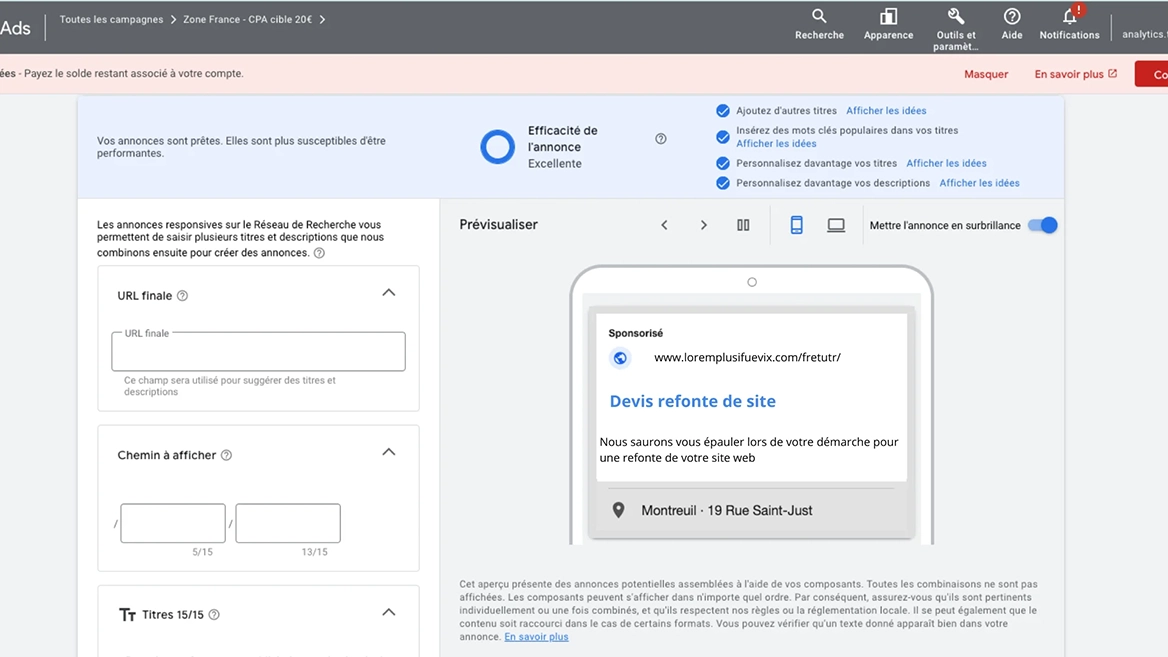Screen dimensions: 1168x657
Task: Expand breadcrumb chevron after Zone France campaign
Action: (x=323, y=19)
